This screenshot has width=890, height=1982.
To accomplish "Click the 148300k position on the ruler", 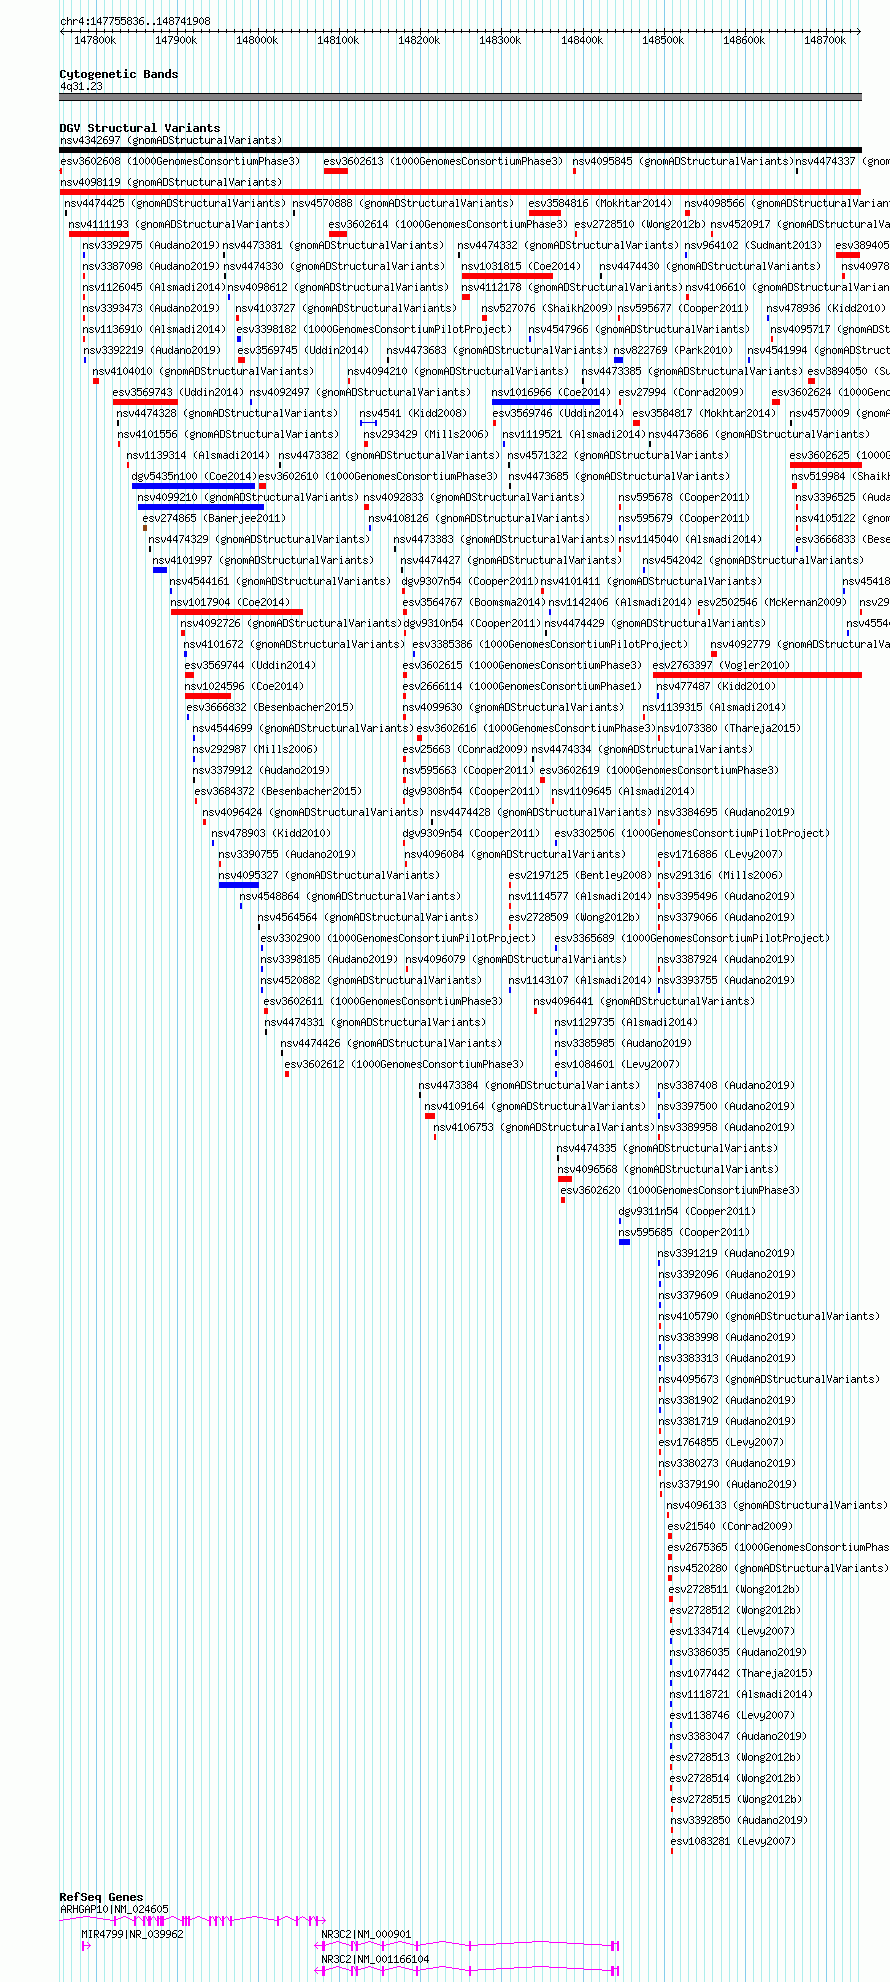I will (500, 40).
